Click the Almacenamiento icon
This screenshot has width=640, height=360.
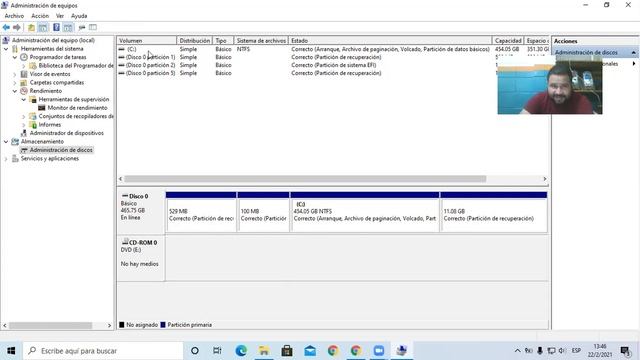[15, 142]
